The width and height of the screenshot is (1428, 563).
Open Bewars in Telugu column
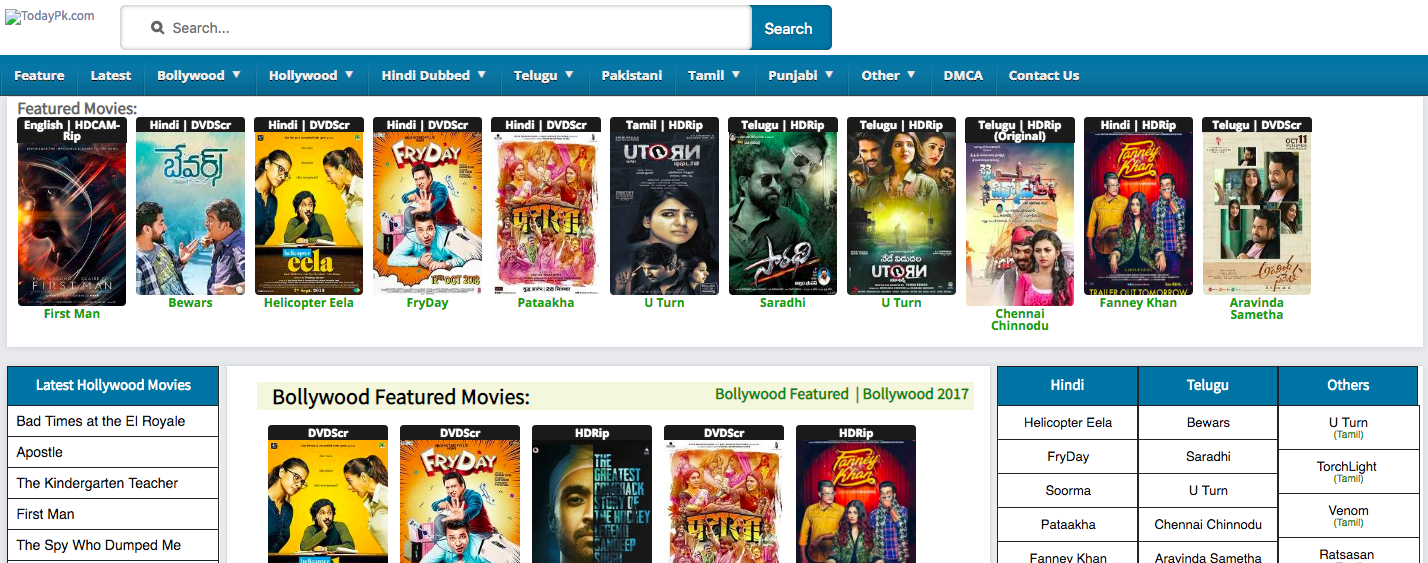point(1208,422)
